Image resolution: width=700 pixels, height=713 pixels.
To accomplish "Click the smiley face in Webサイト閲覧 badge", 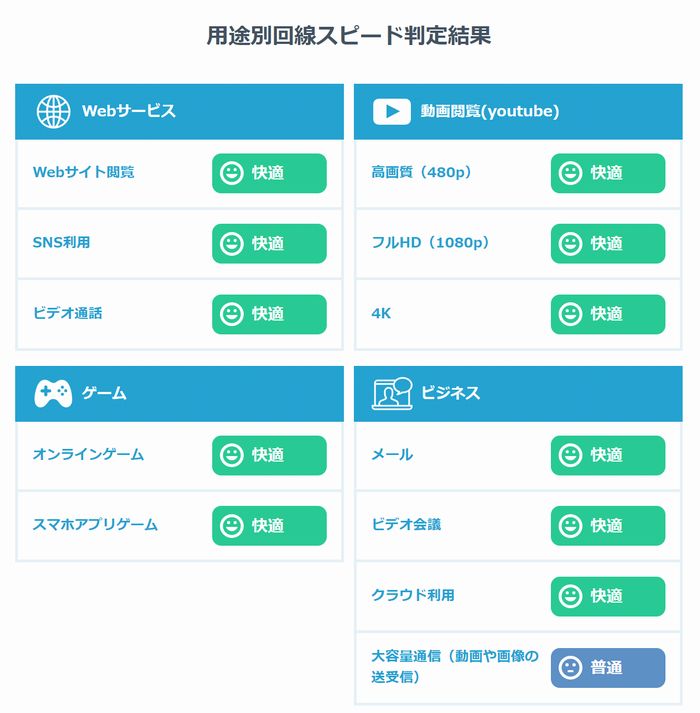I will click(232, 173).
